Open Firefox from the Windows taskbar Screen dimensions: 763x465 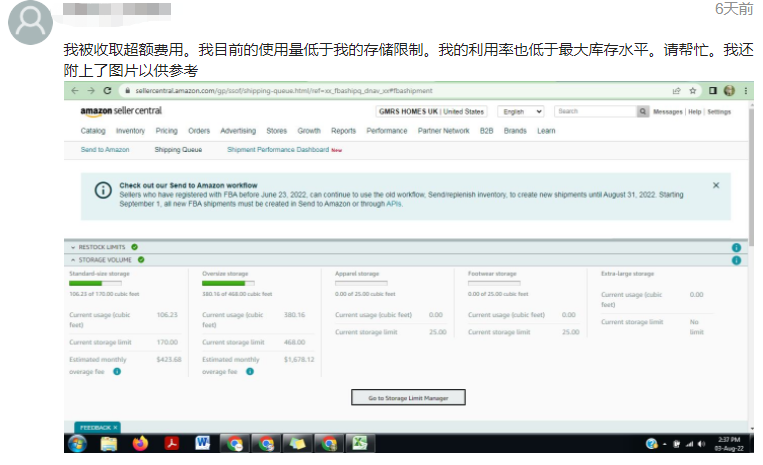139,443
